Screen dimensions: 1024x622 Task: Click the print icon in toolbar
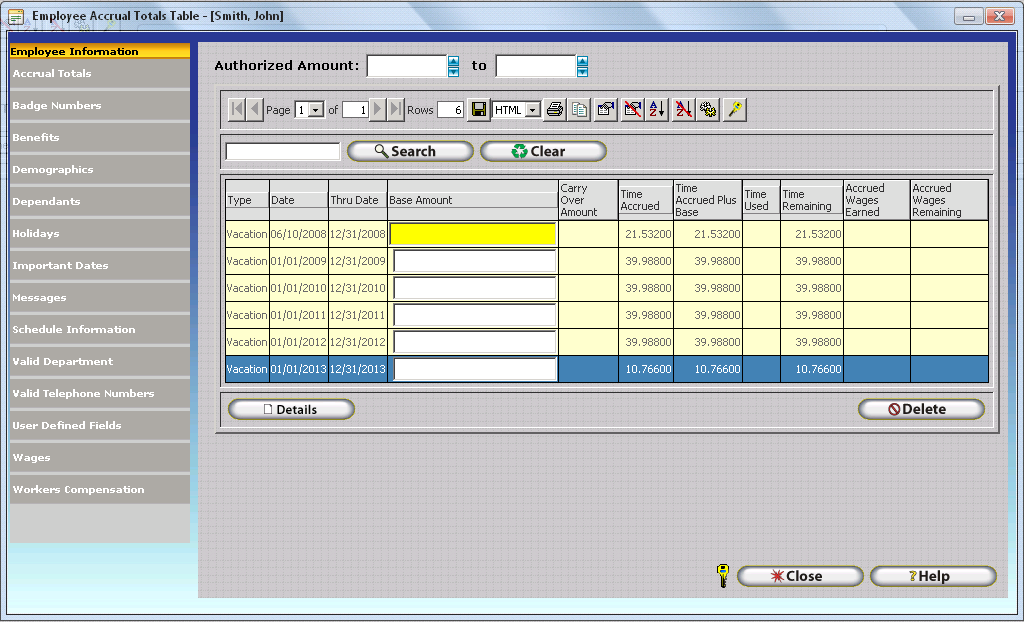(554, 110)
